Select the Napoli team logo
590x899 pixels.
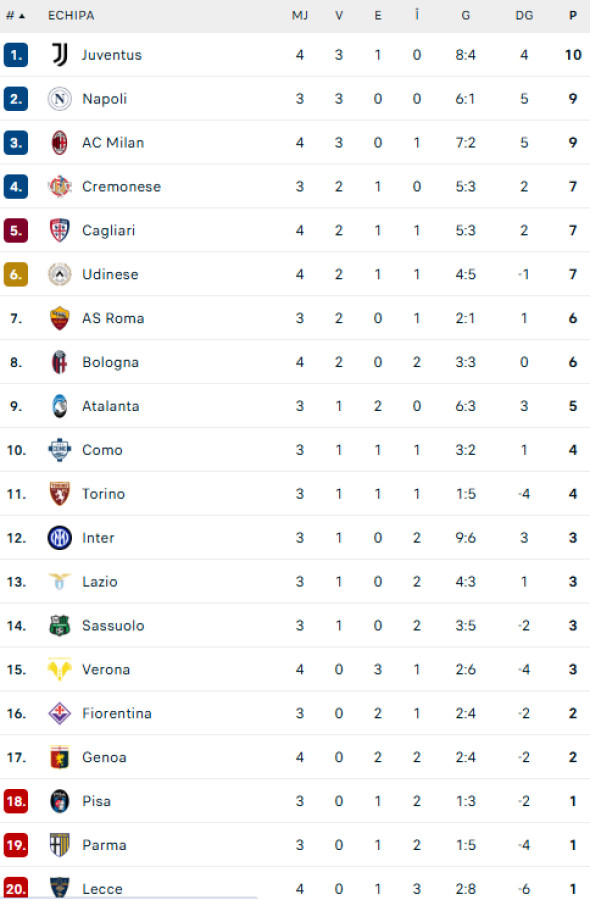tap(57, 99)
